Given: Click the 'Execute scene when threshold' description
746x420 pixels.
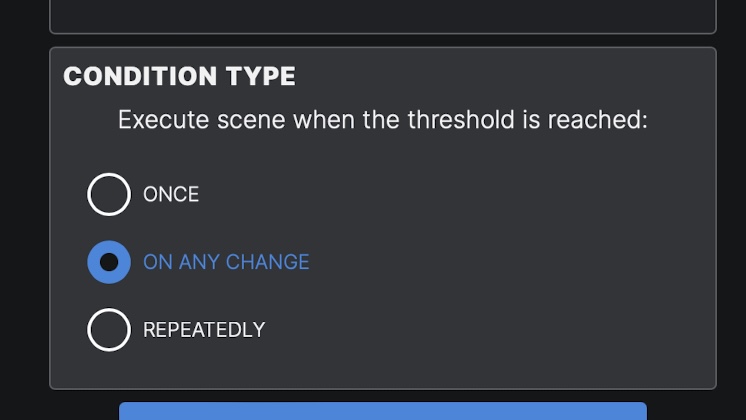Looking at the screenshot, I should coord(382,120).
